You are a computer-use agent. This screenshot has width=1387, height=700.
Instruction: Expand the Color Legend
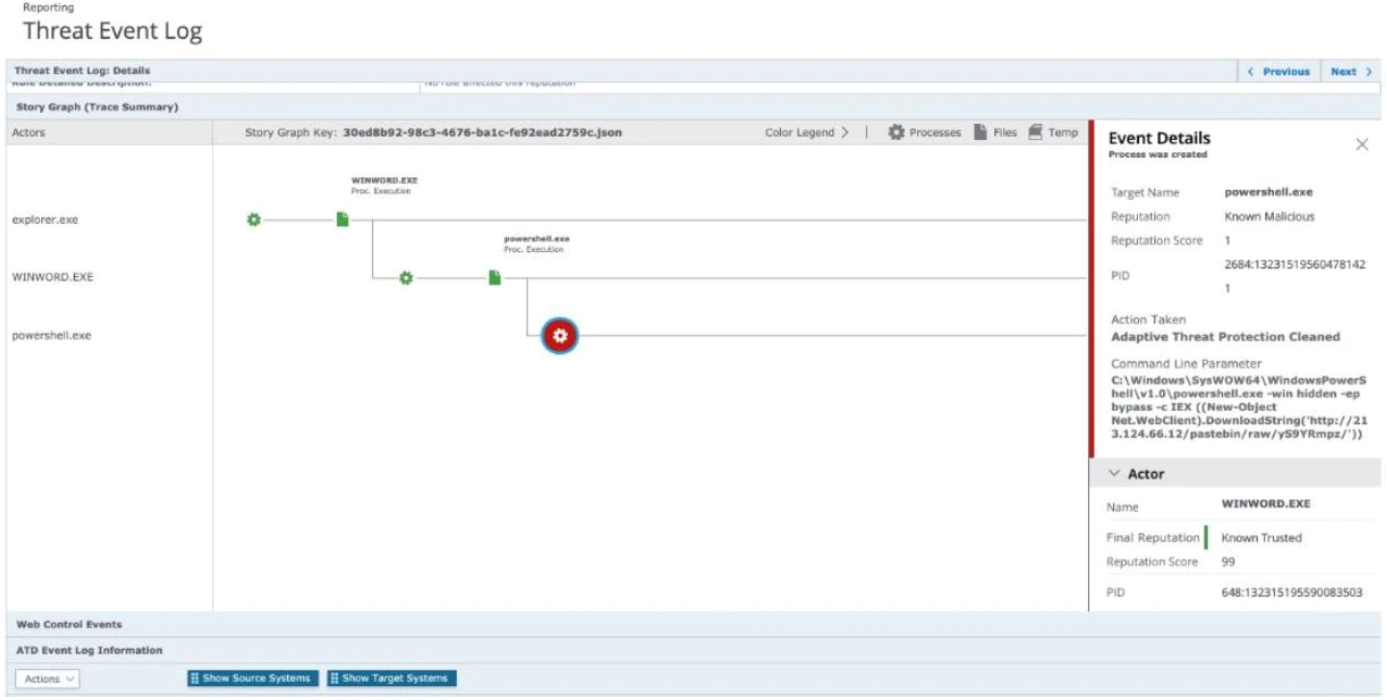[807, 132]
